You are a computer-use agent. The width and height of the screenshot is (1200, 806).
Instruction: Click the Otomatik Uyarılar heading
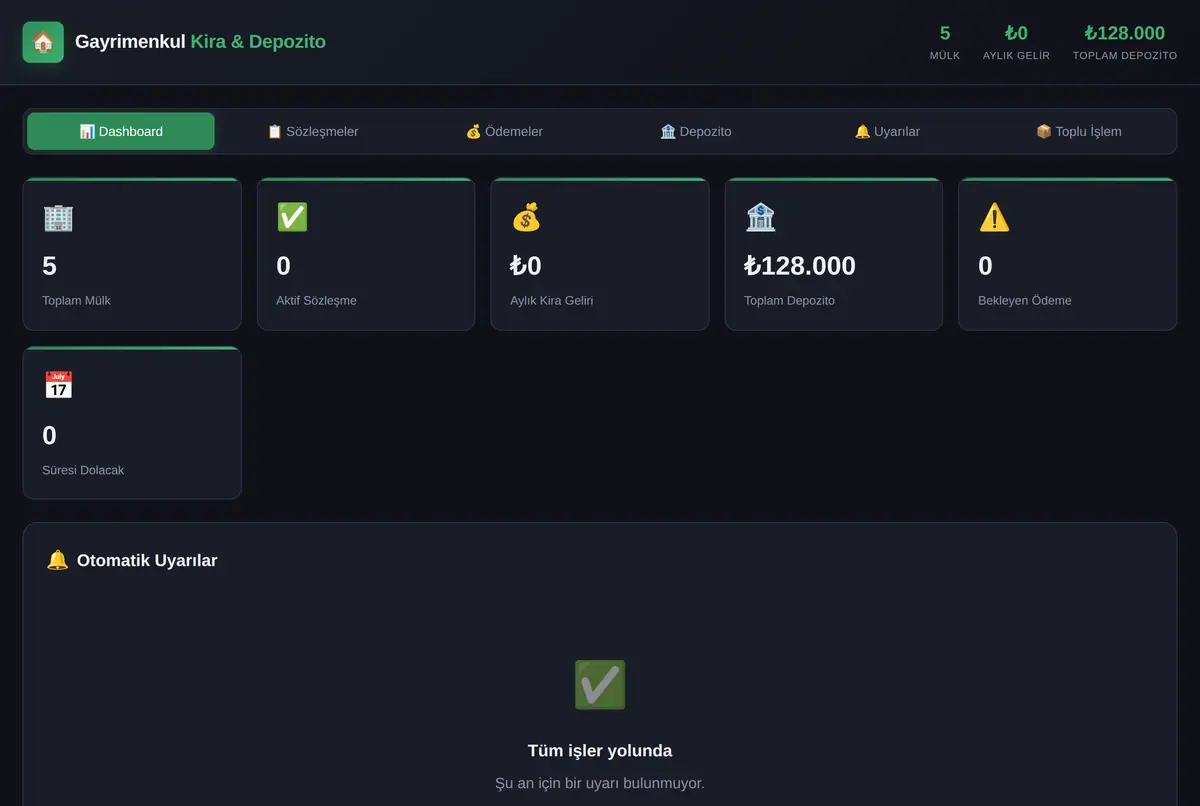click(147, 560)
